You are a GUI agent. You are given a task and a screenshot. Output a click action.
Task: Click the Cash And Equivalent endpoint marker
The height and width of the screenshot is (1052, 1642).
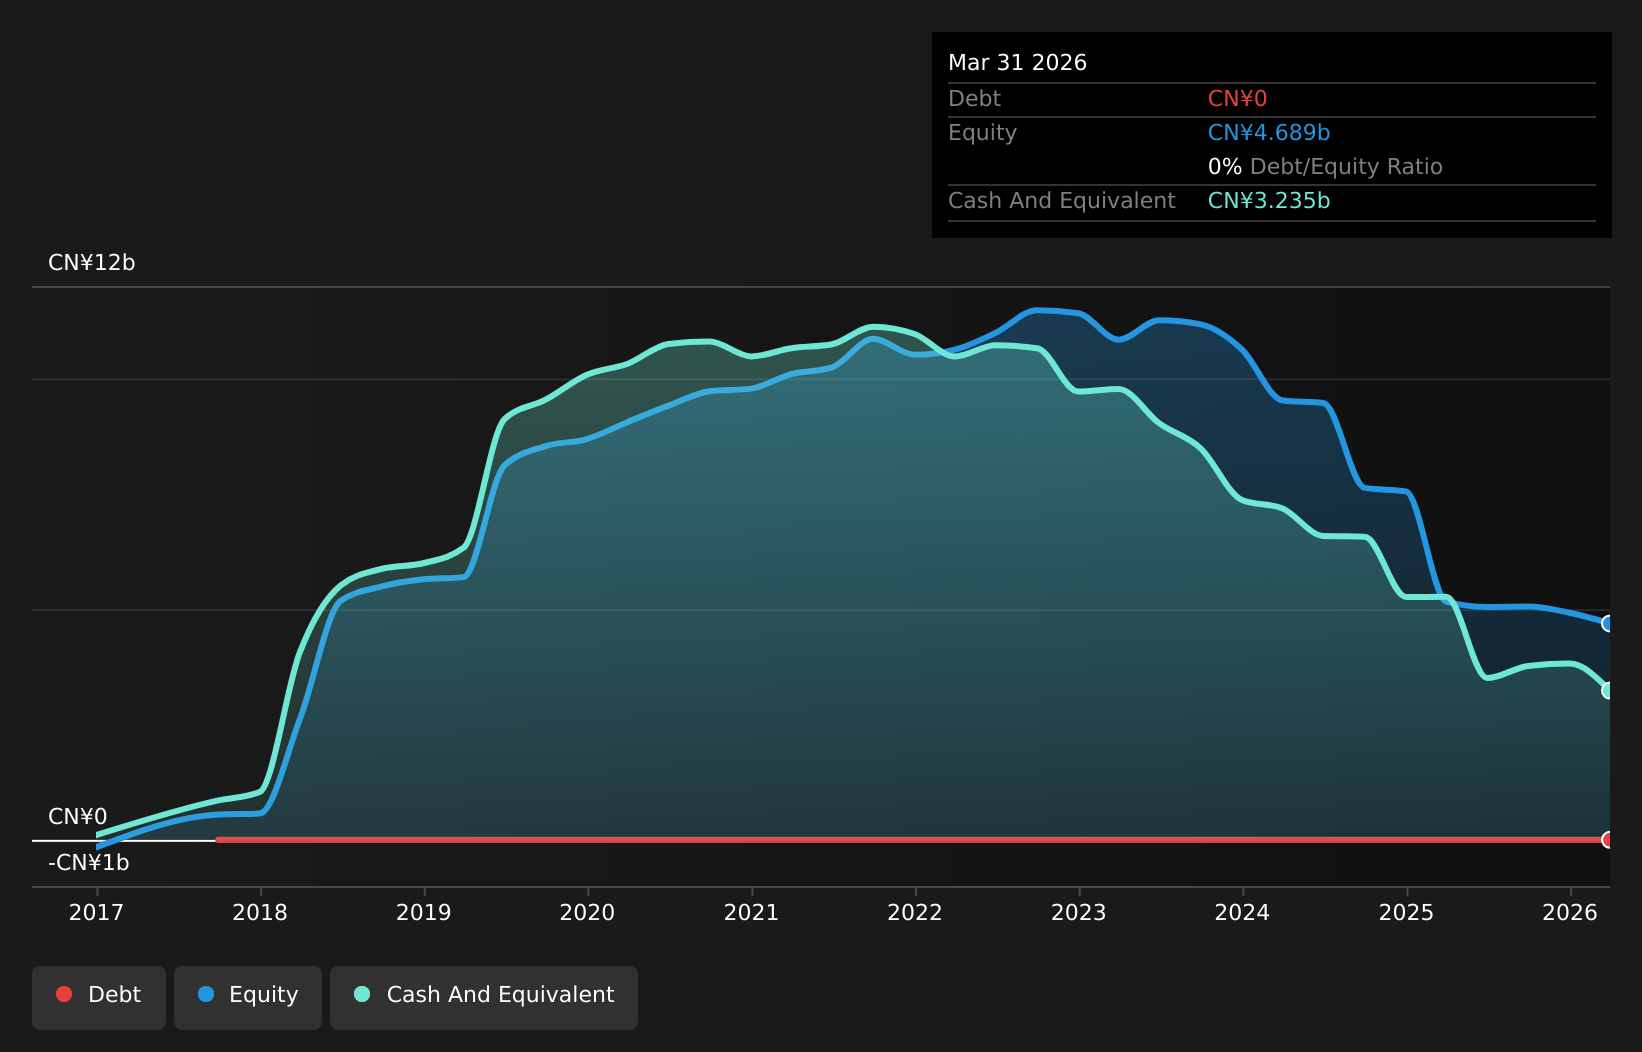point(1608,690)
